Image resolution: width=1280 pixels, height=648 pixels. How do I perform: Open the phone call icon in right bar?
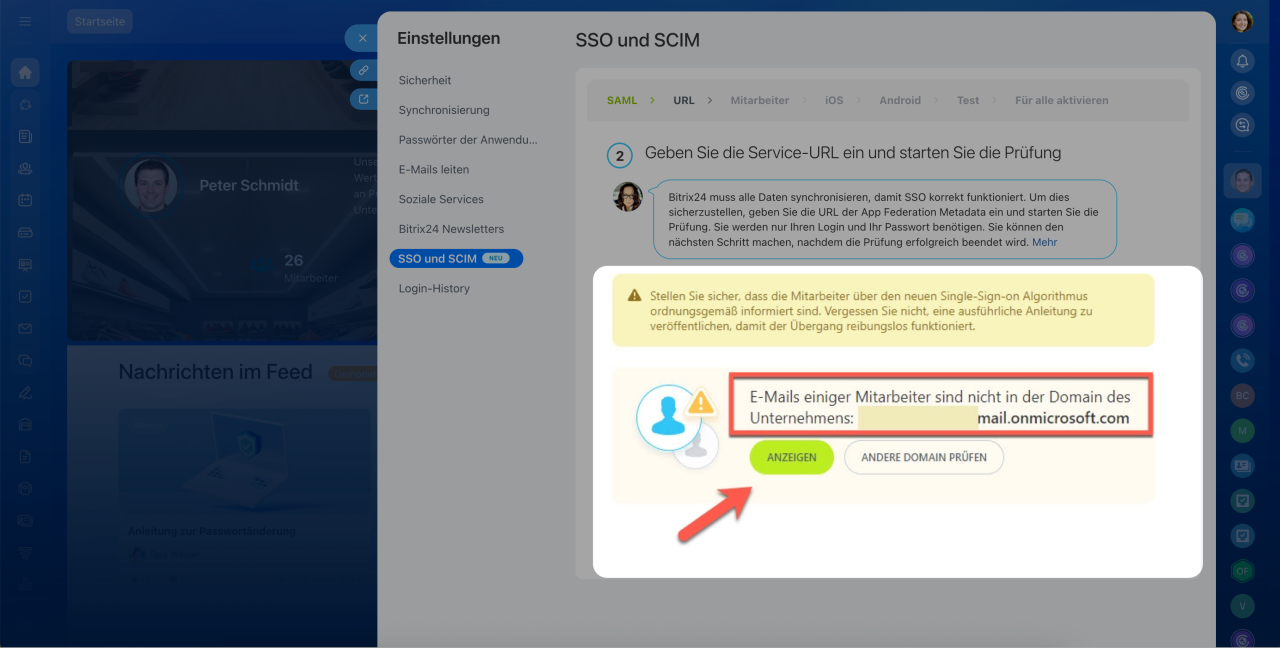click(1242, 360)
